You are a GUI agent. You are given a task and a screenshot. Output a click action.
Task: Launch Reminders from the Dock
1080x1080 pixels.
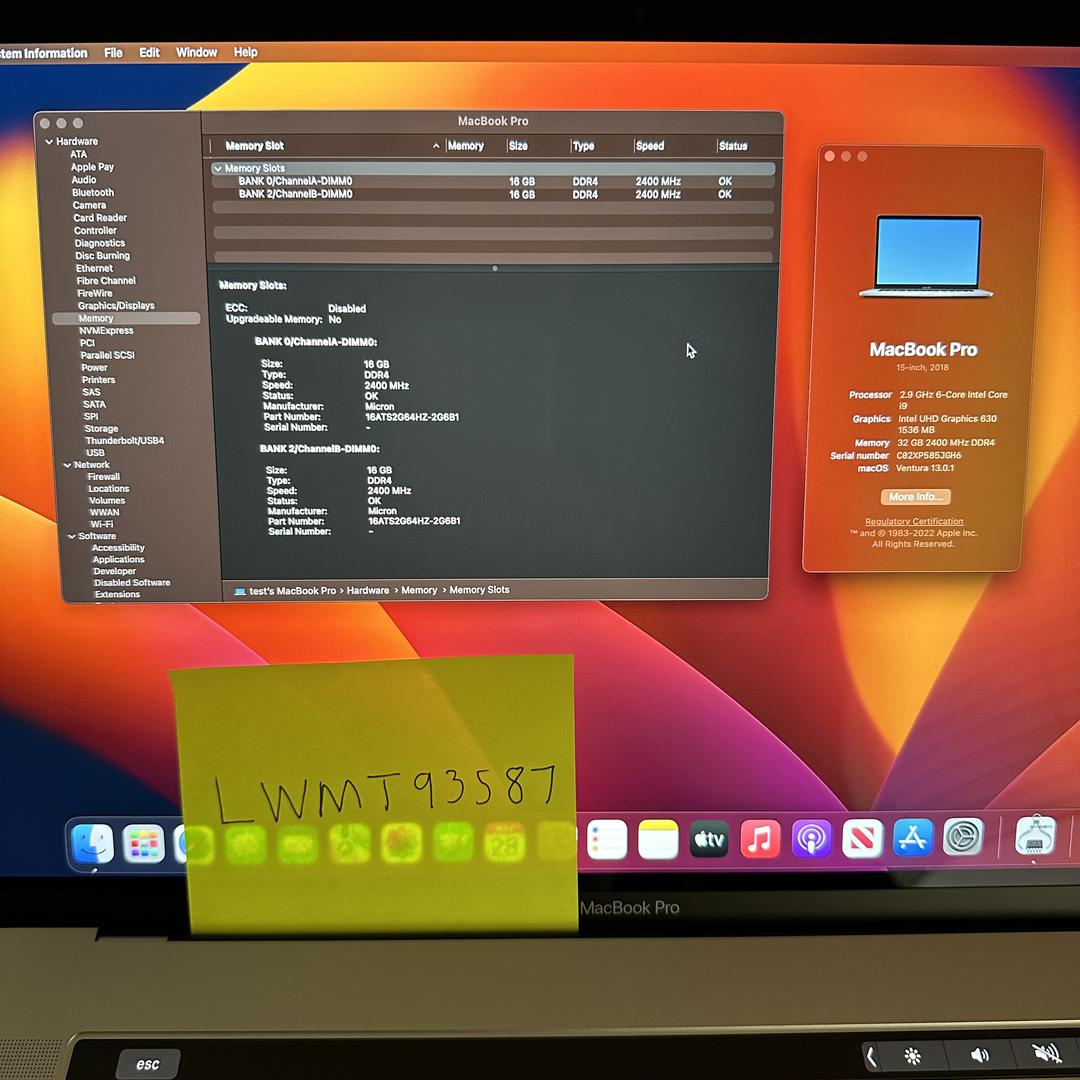607,840
